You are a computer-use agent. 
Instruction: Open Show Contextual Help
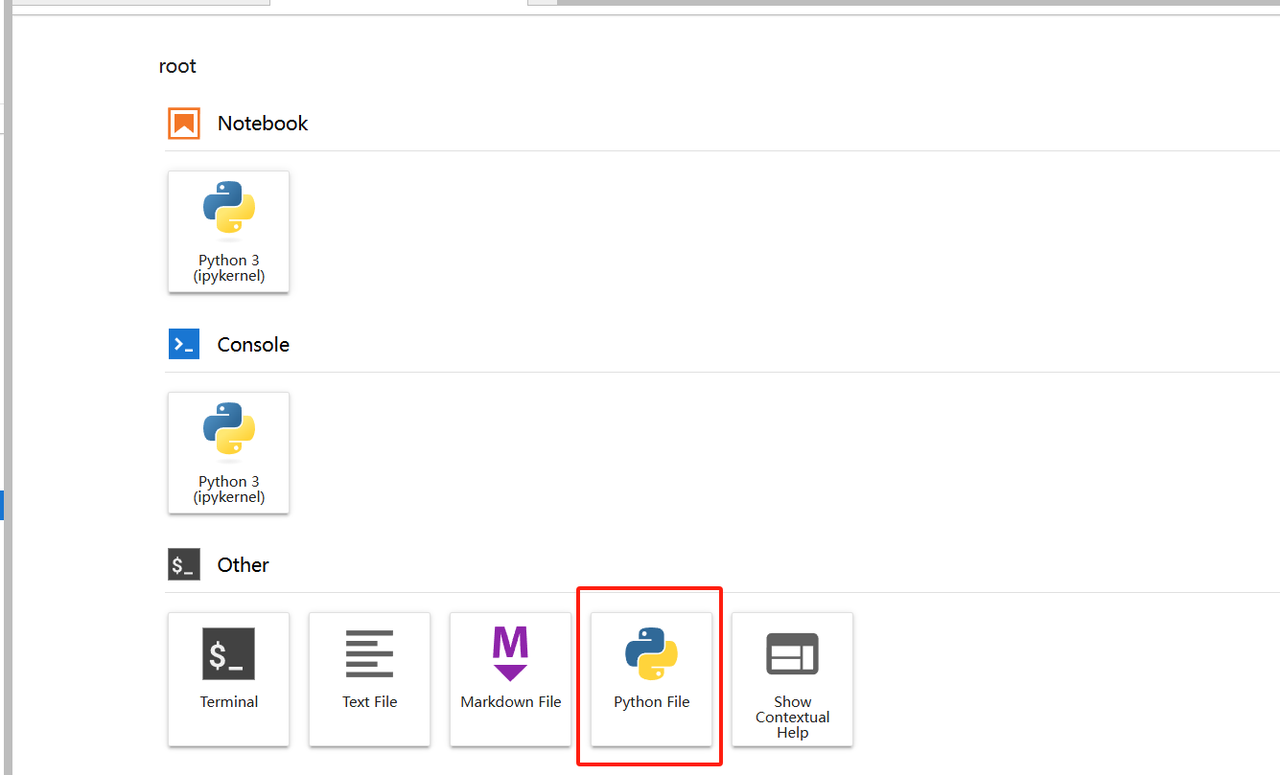(792, 678)
